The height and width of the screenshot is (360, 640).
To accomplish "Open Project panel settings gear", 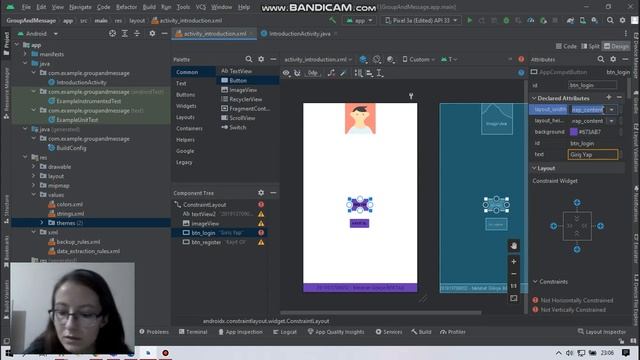I will (x=152, y=33).
